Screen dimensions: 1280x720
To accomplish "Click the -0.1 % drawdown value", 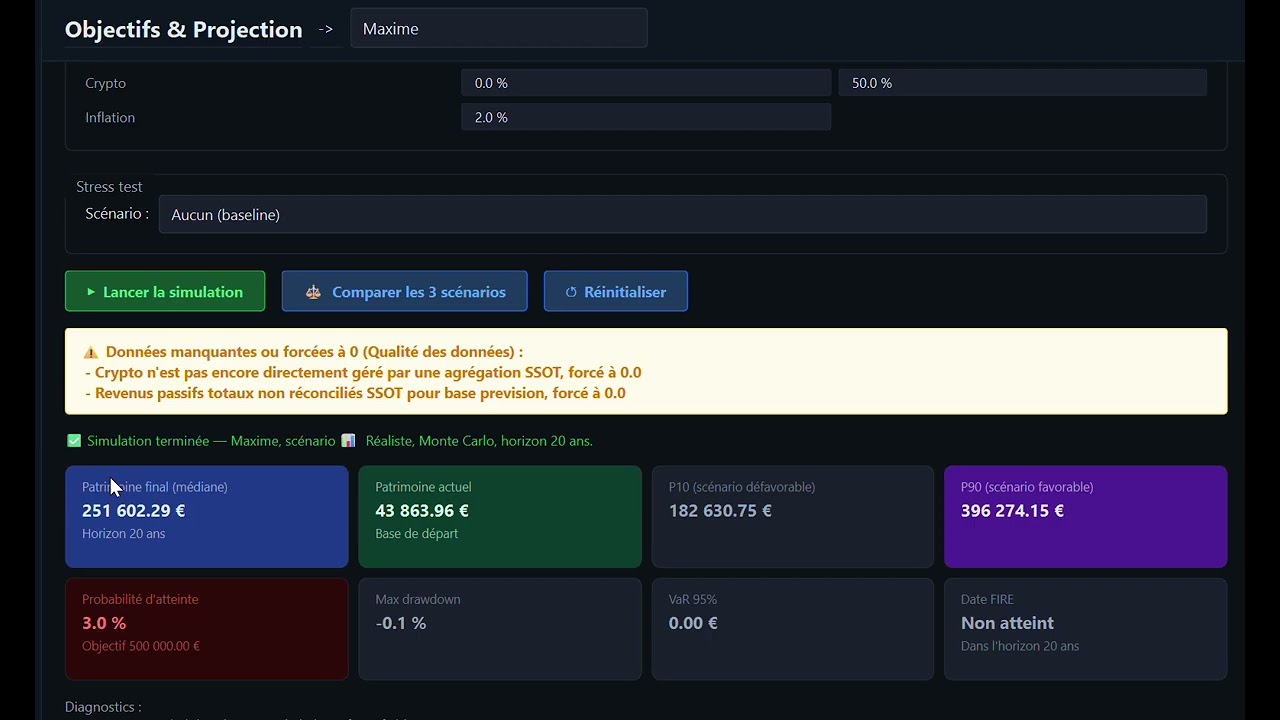I will pos(401,623).
